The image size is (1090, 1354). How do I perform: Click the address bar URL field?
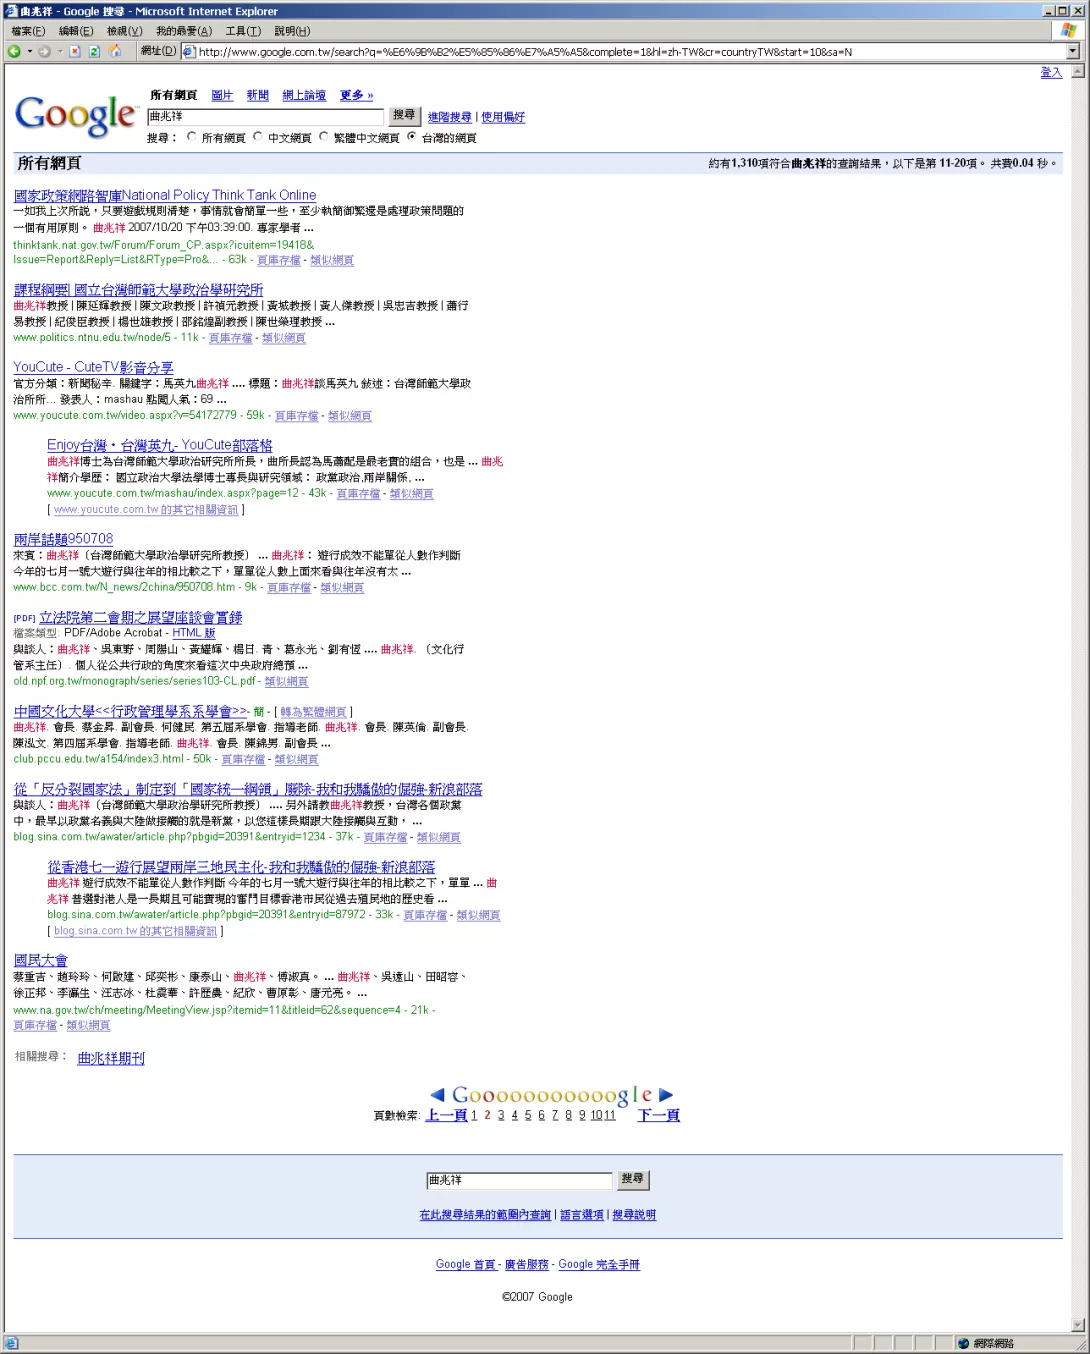click(x=630, y=52)
